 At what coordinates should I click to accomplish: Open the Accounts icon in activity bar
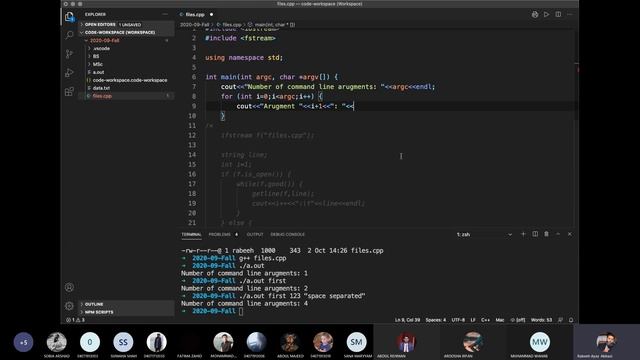[69, 287]
